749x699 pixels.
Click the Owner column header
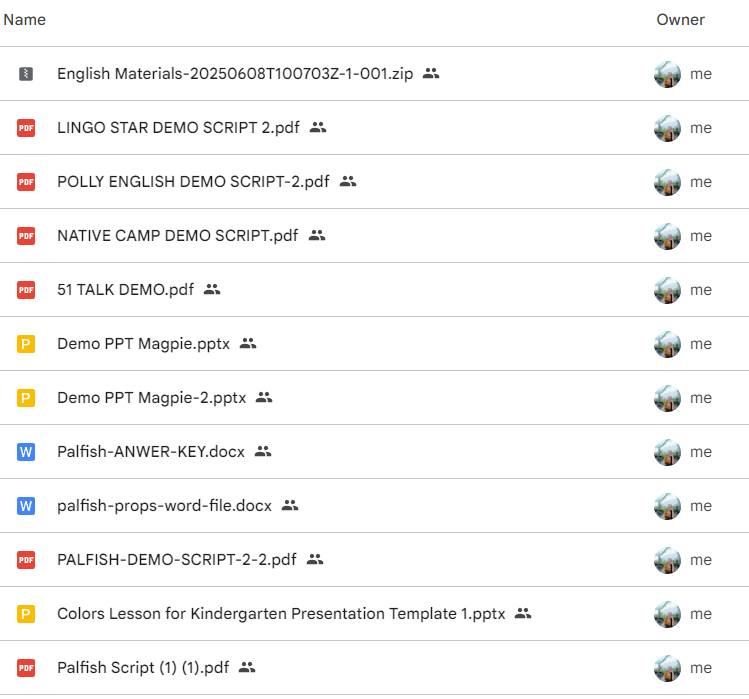(680, 20)
